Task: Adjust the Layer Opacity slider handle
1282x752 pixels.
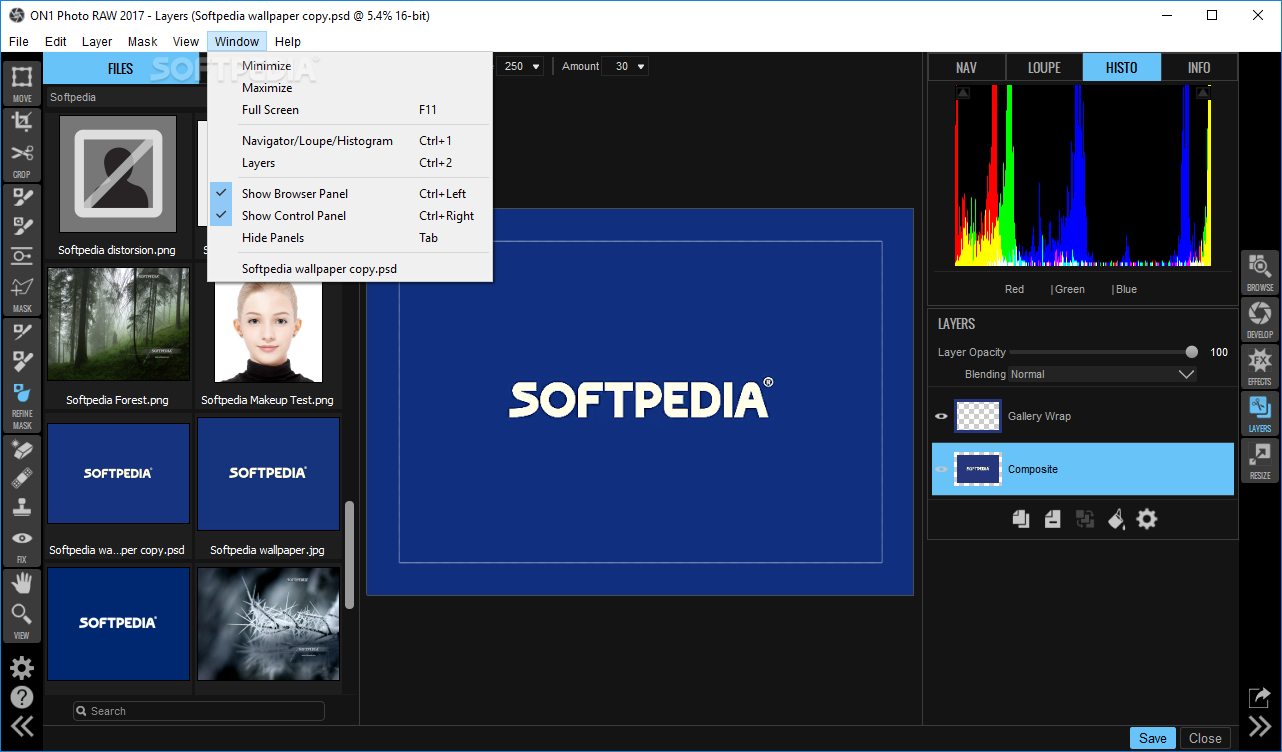Action: point(1191,352)
